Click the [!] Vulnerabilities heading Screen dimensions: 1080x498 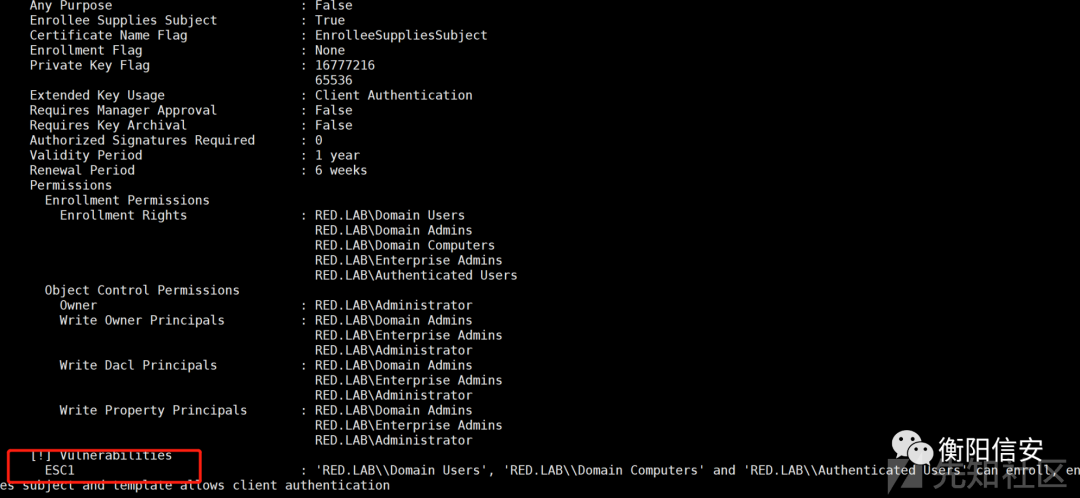101,455
